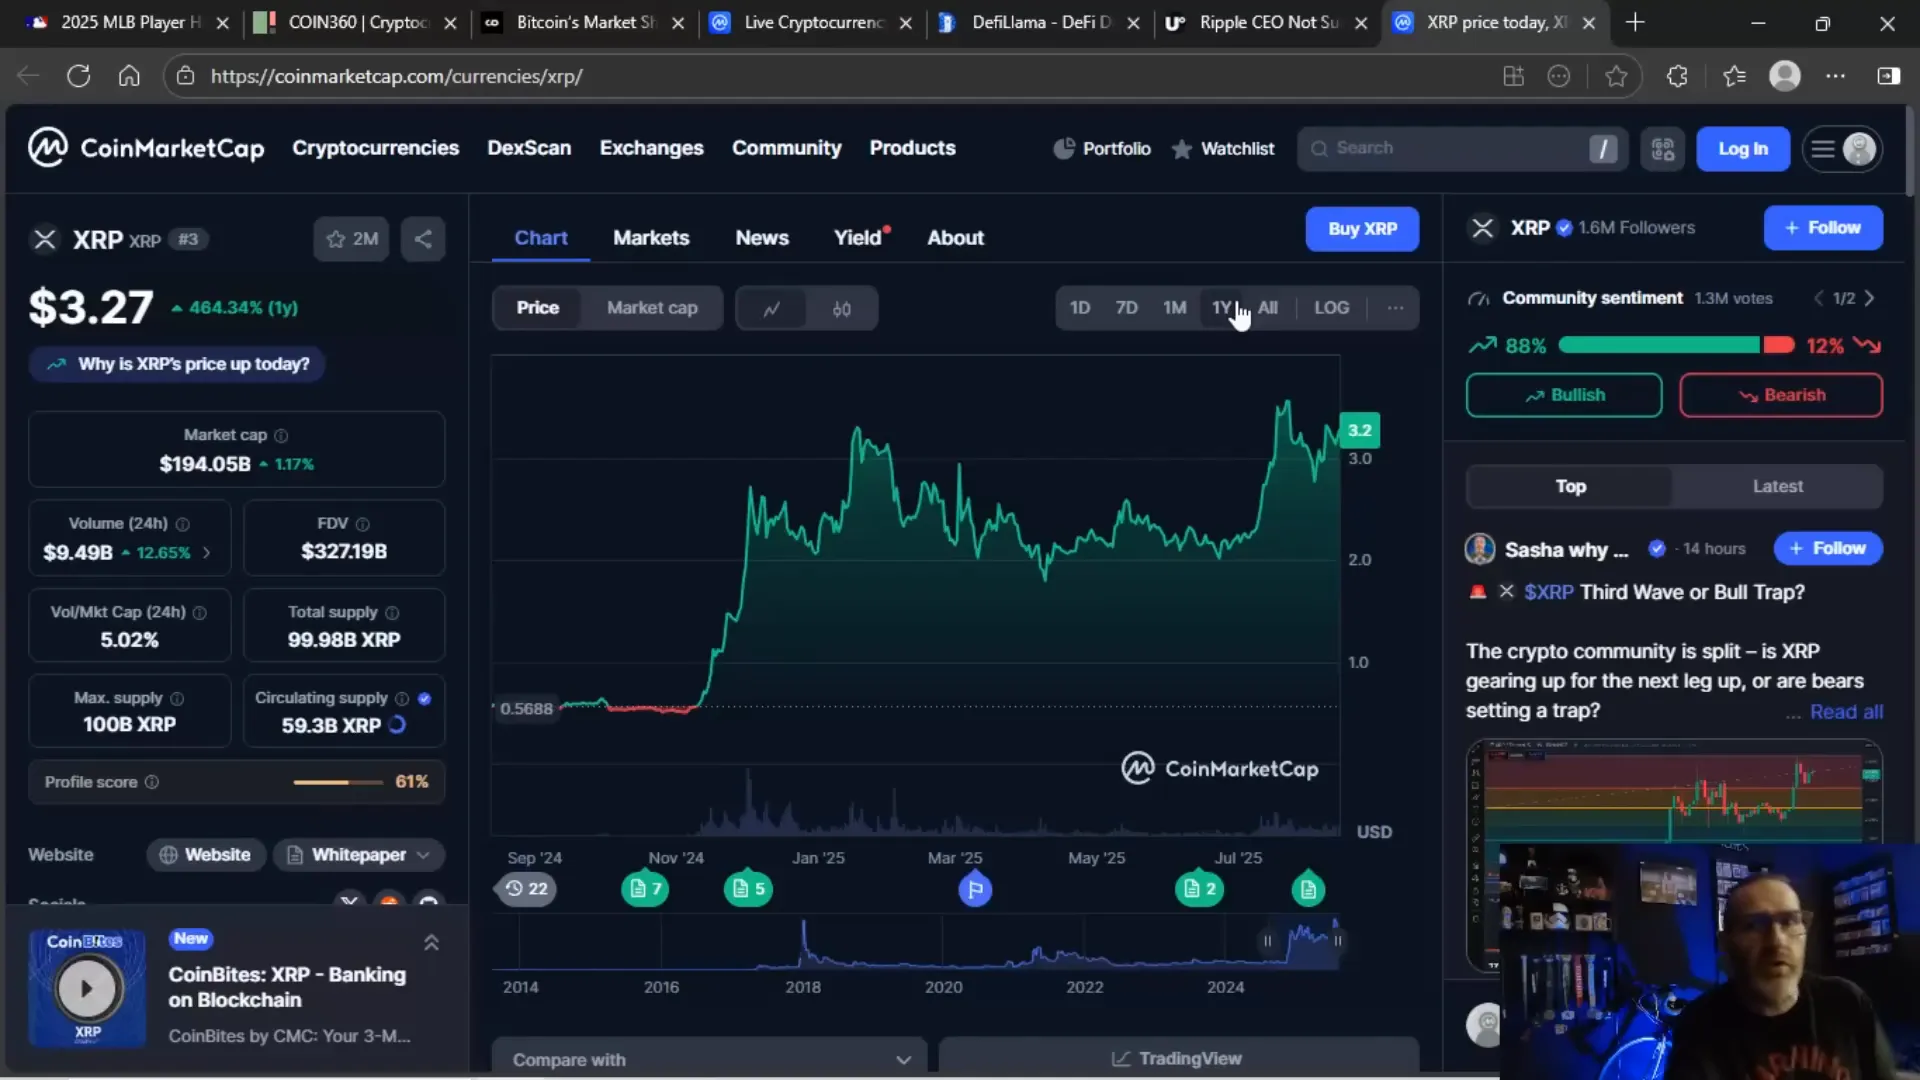Open the Cryptocurrencies menu
Image resolution: width=1920 pixels, height=1080 pixels.
[x=375, y=148]
